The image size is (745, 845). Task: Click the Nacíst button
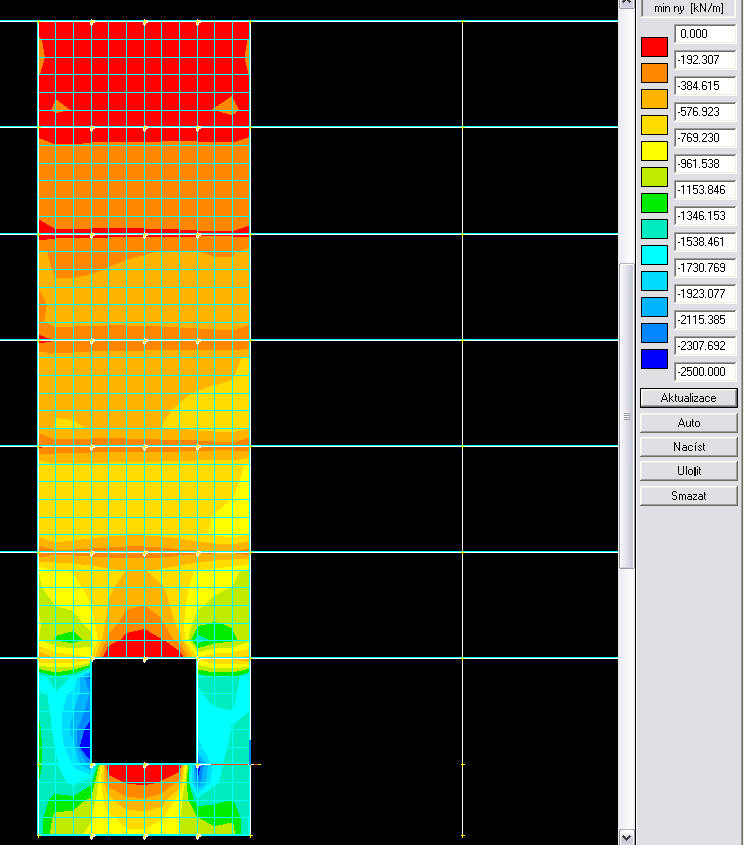689,447
